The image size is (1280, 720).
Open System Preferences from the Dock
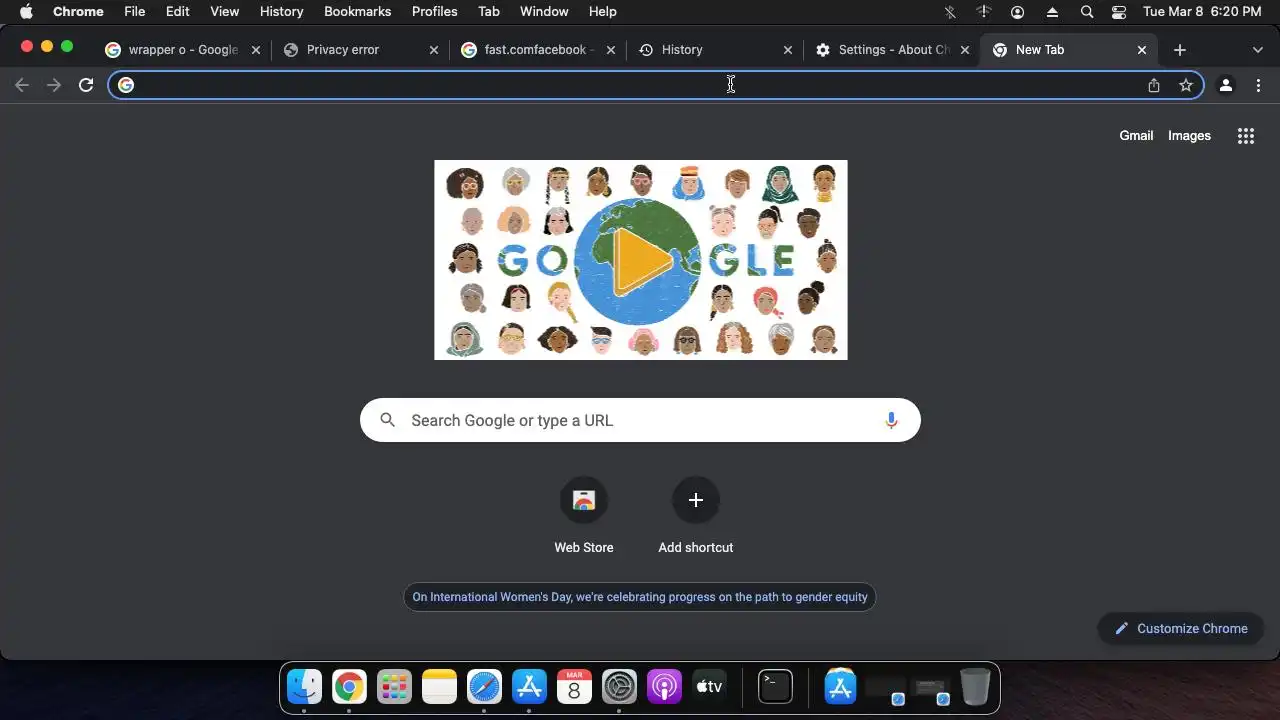619,687
